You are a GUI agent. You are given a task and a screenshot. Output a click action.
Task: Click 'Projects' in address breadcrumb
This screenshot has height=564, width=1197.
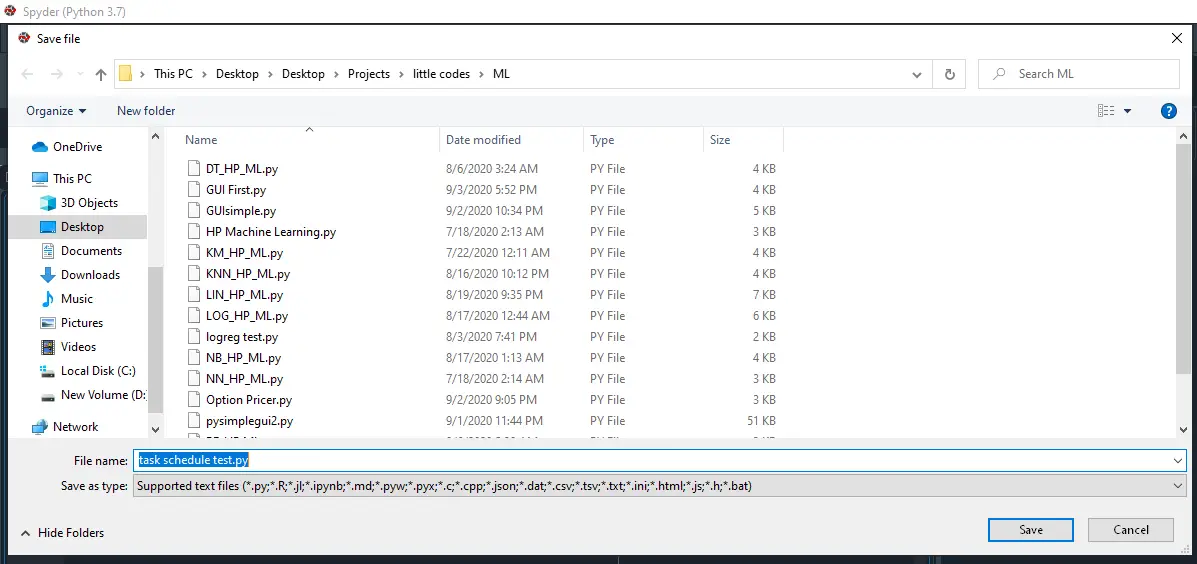pyautogui.click(x=369, y=74)
